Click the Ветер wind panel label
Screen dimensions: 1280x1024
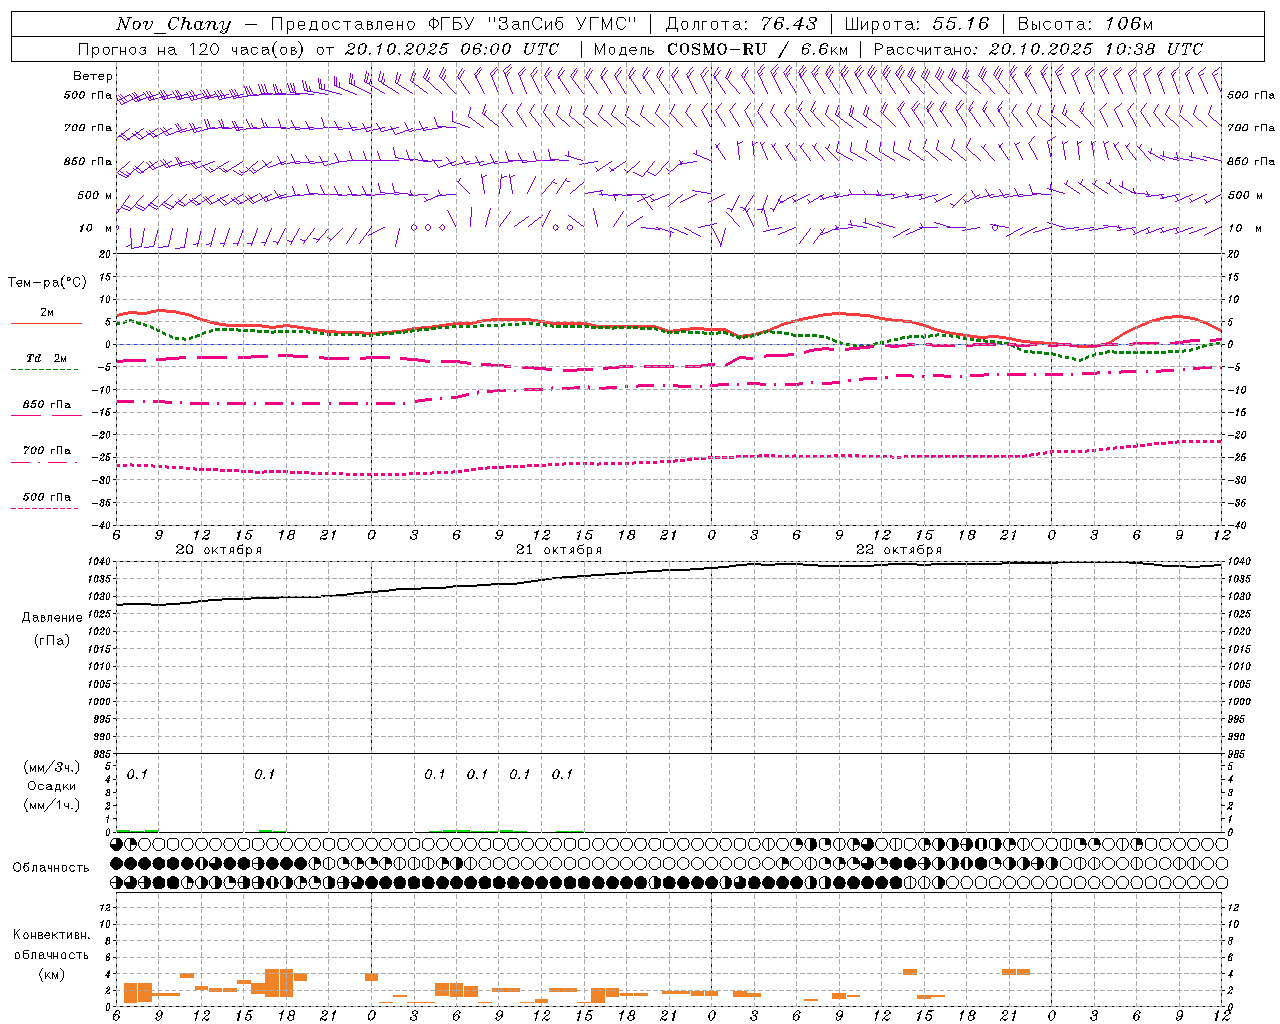[x=93, y=76]
